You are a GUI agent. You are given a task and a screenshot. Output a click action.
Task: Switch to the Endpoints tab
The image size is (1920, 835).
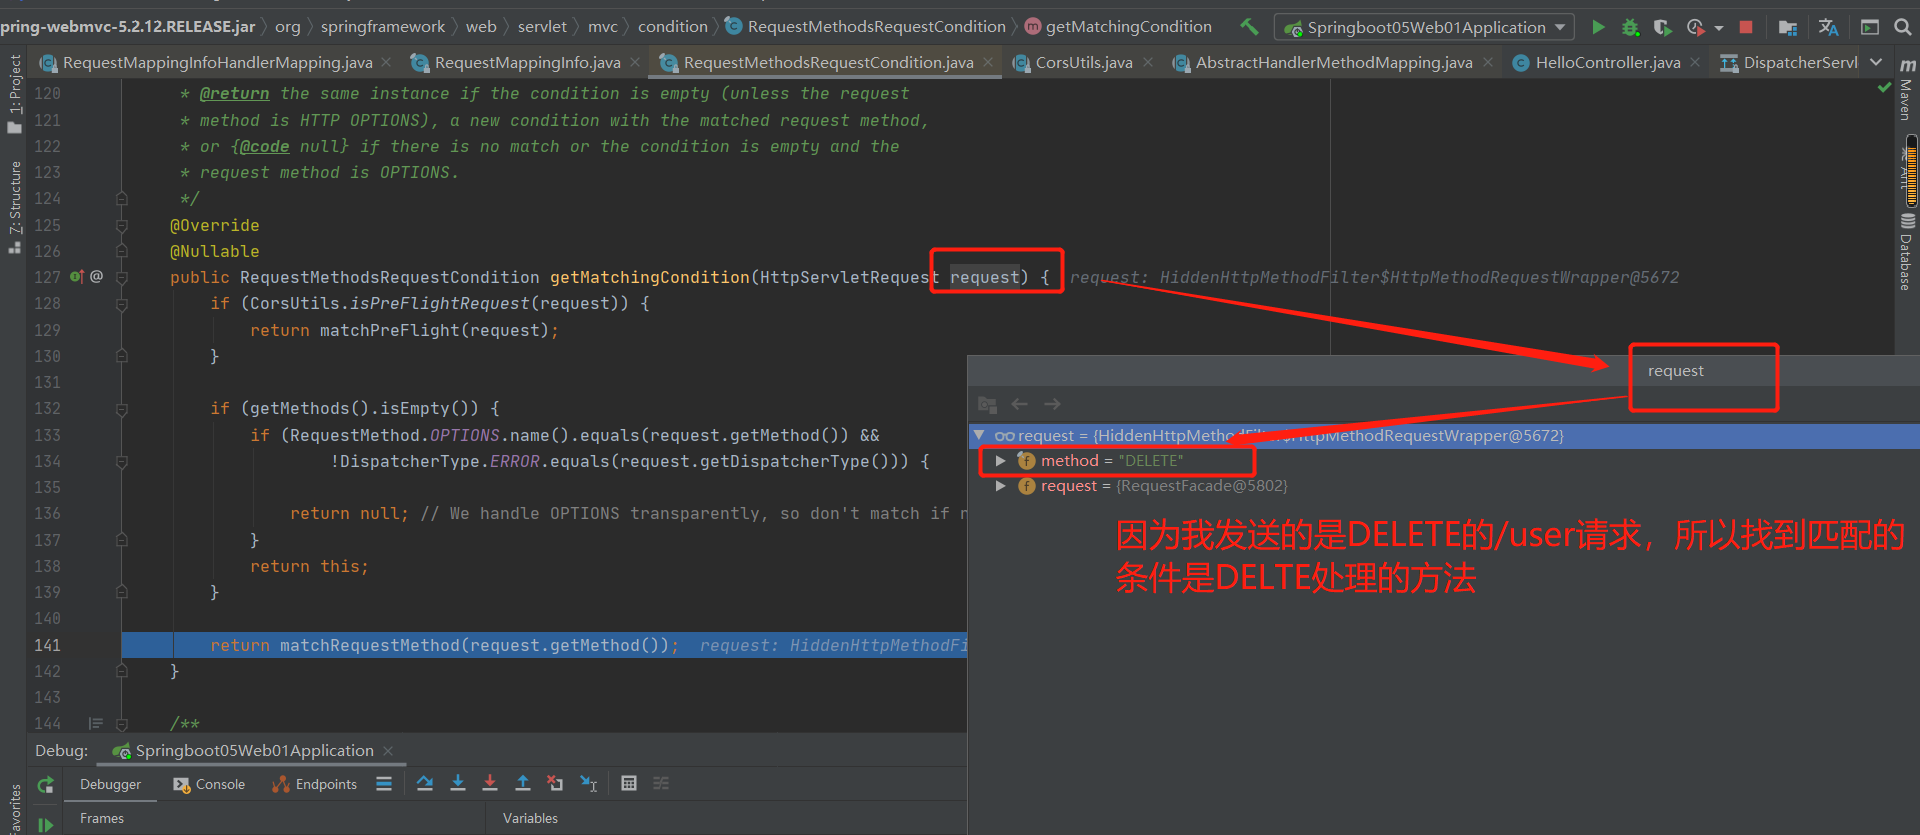[314, 784]
